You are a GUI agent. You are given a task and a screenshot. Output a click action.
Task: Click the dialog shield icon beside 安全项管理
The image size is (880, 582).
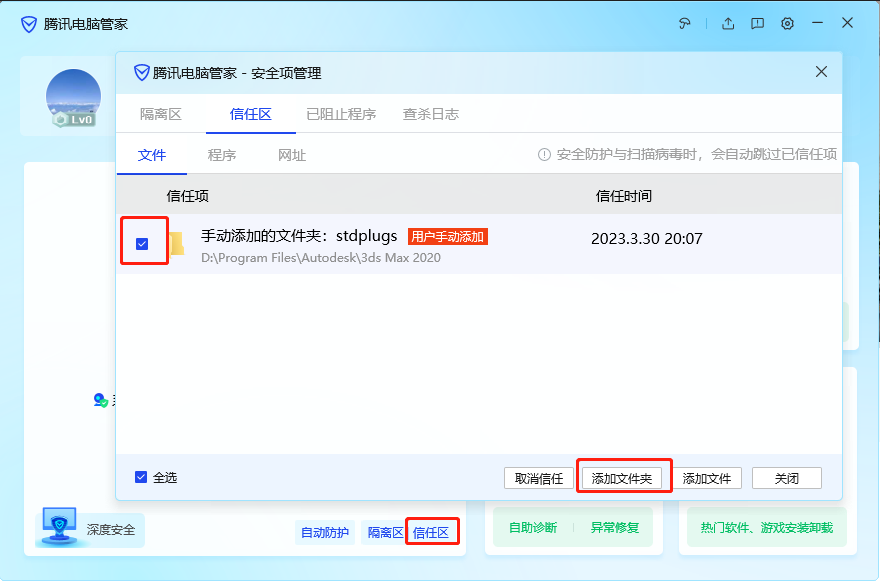click(x=141, y=73)
